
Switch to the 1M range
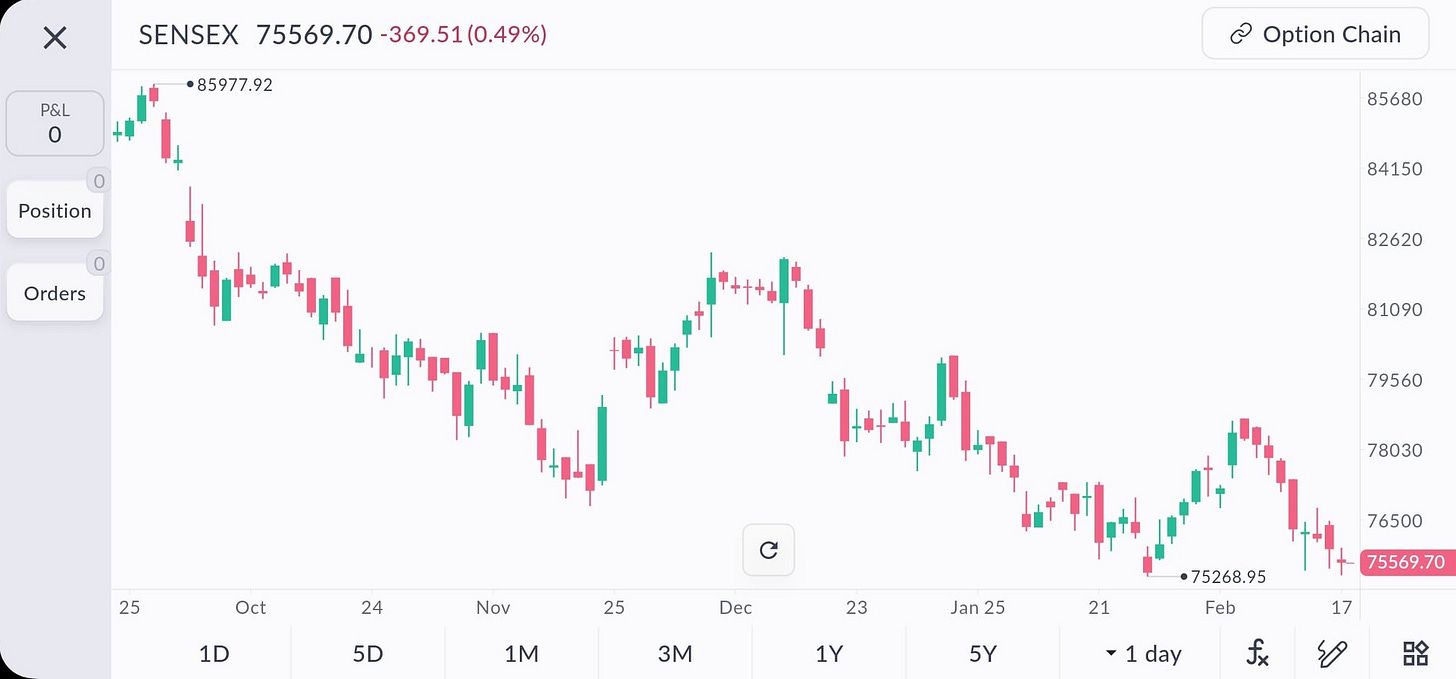tap(521, 654)
